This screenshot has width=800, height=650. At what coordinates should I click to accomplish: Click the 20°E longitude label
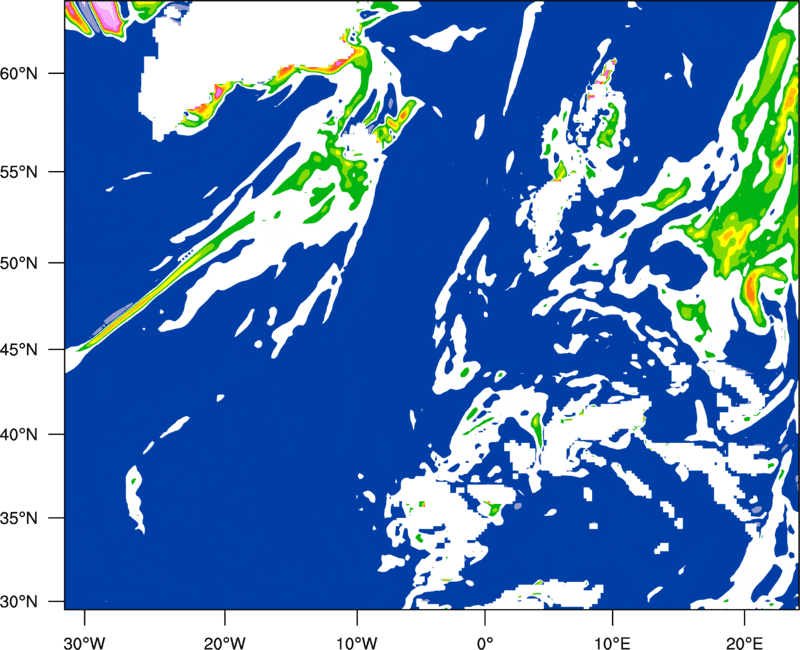click(x=744, y=643)
